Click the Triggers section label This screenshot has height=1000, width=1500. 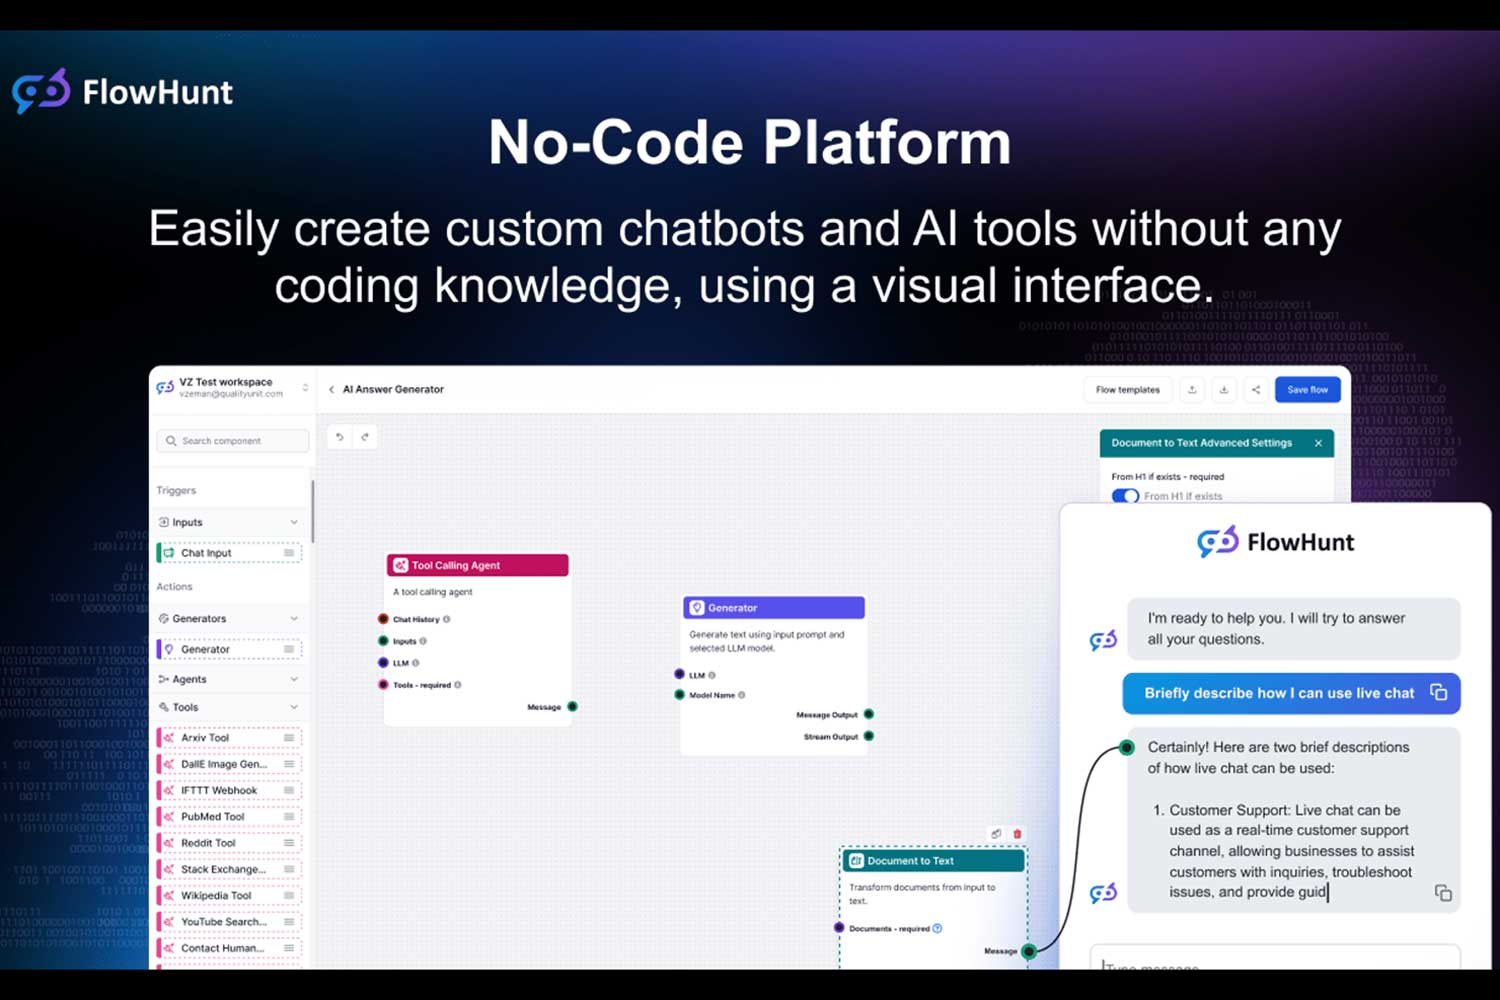[x=176, y=491]
